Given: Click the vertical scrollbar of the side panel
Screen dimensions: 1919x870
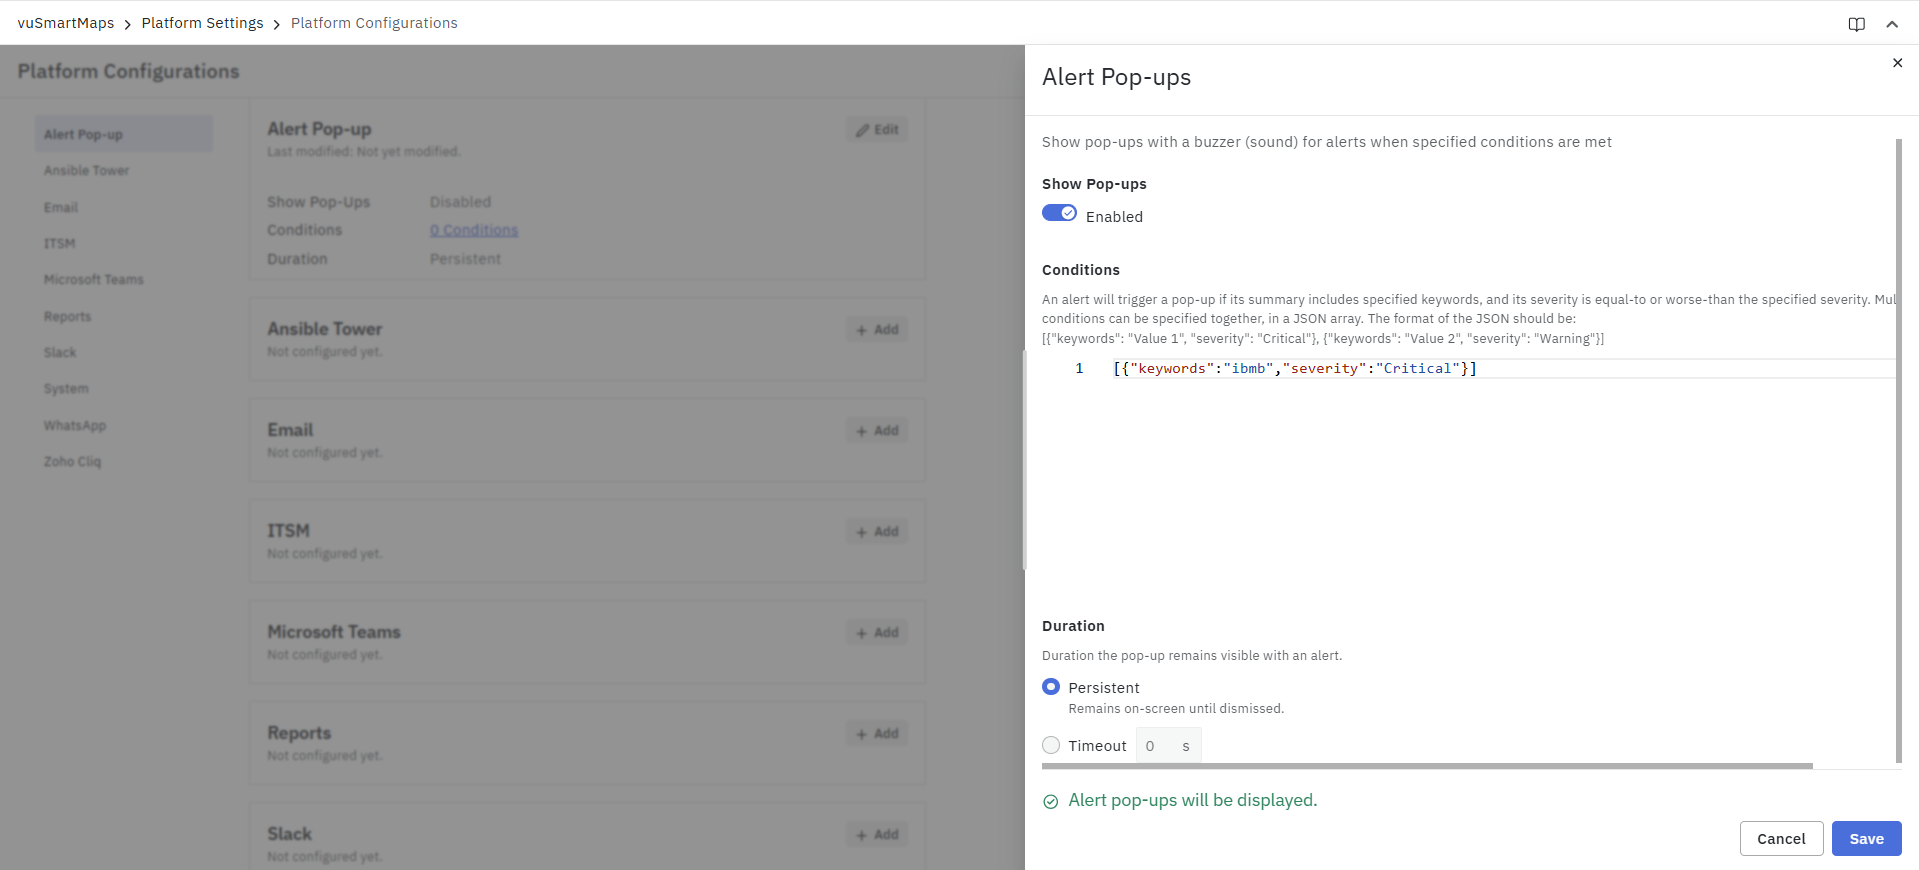Looking at the screenshot, I should tap(1898, 450).
